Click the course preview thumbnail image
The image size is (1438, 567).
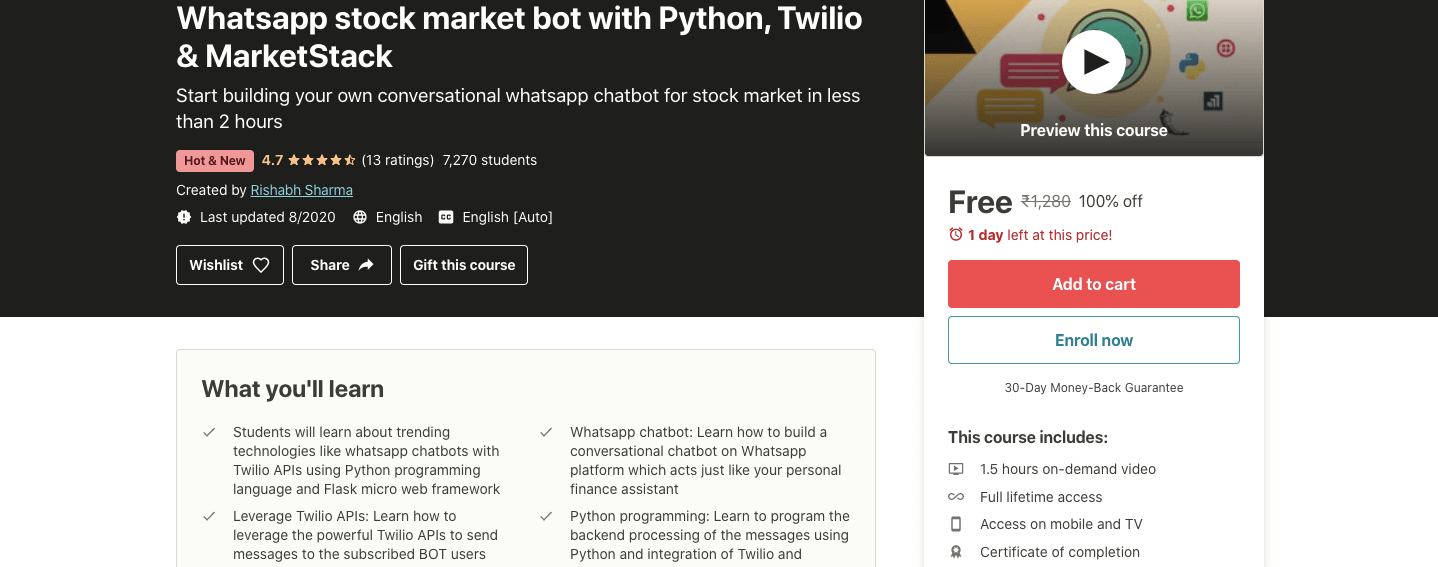pos(1093,78)
